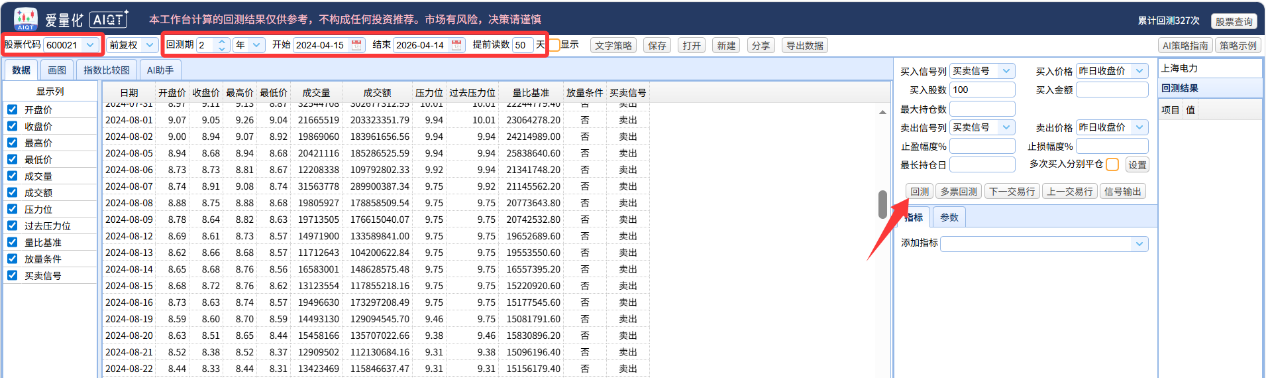Viewport: 1268px width, 378px height.
Task: Toggle the 压力位 column checkbox
Action: pos(12,210)
